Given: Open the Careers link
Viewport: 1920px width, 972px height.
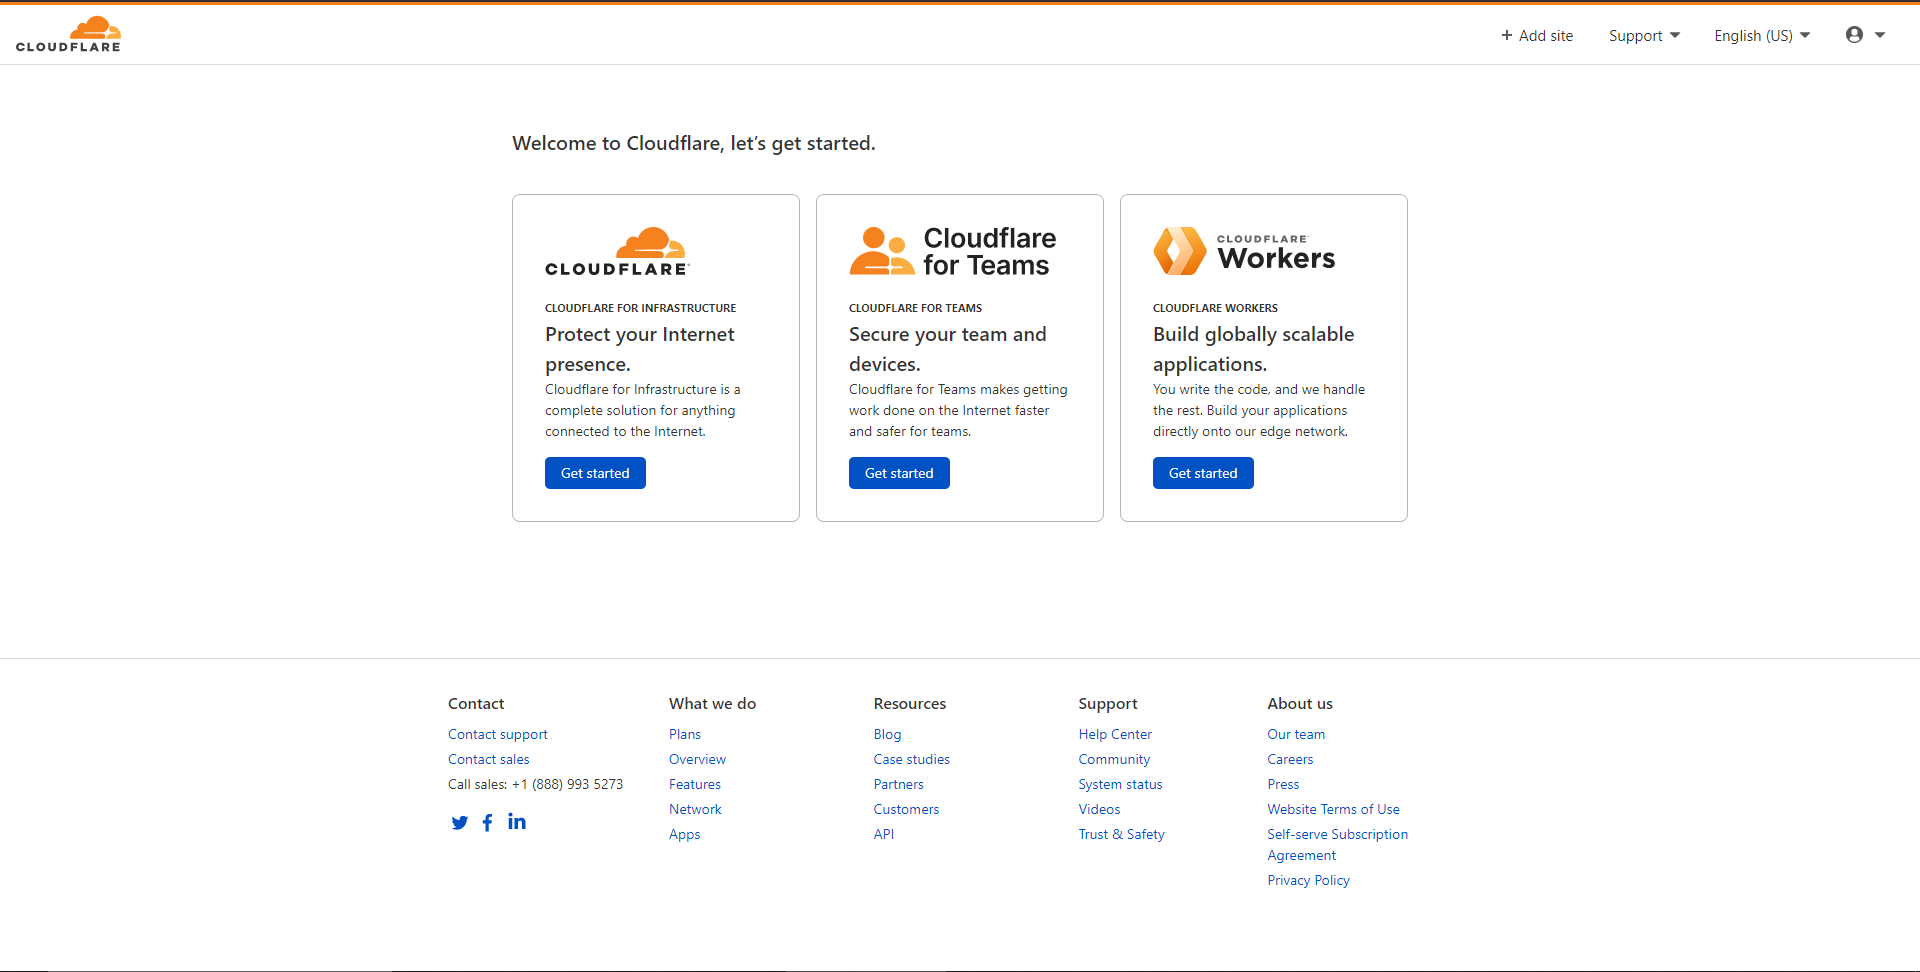Looking at the screenshot, I should pos(1290,759).
